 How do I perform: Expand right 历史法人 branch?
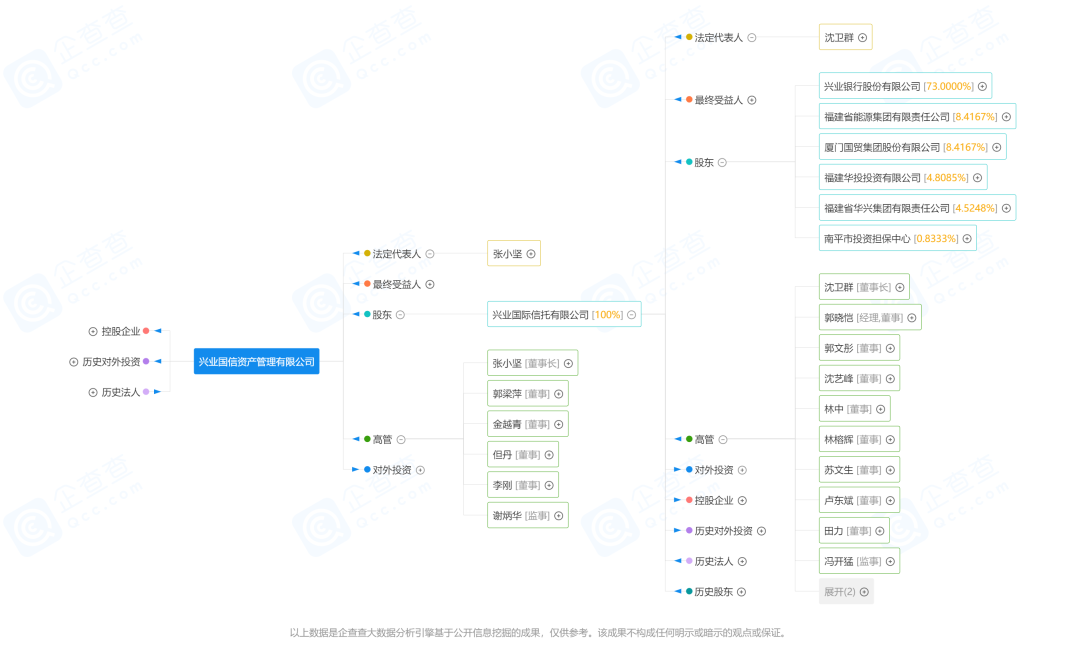[742, 562]
